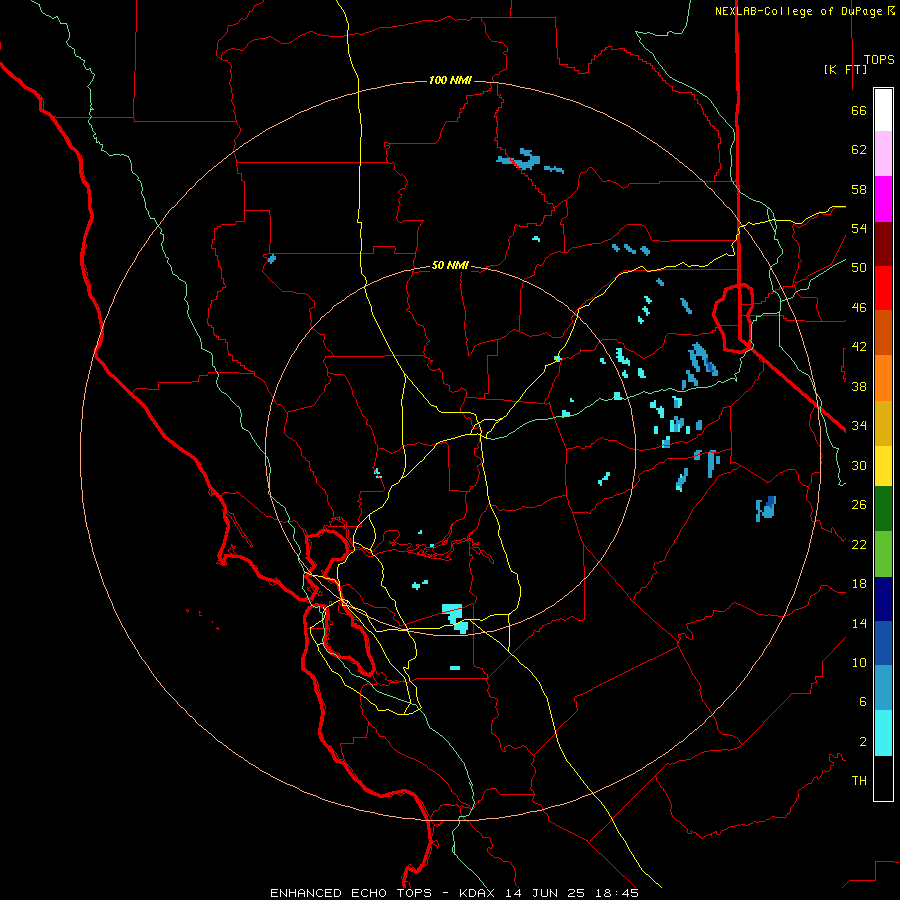900x900 pixels.
Task: Click the legend value "14"
Action: 859,623
